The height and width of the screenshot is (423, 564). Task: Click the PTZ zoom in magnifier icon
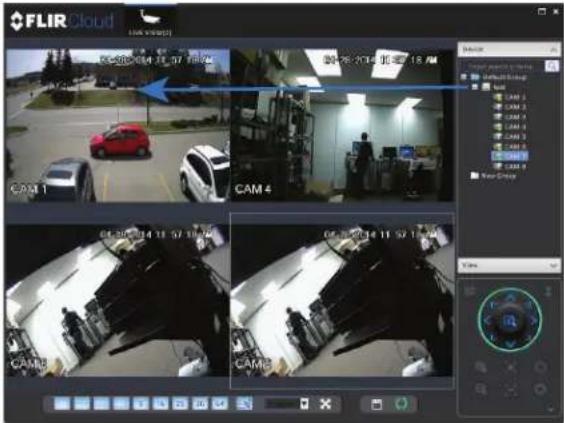481,367
